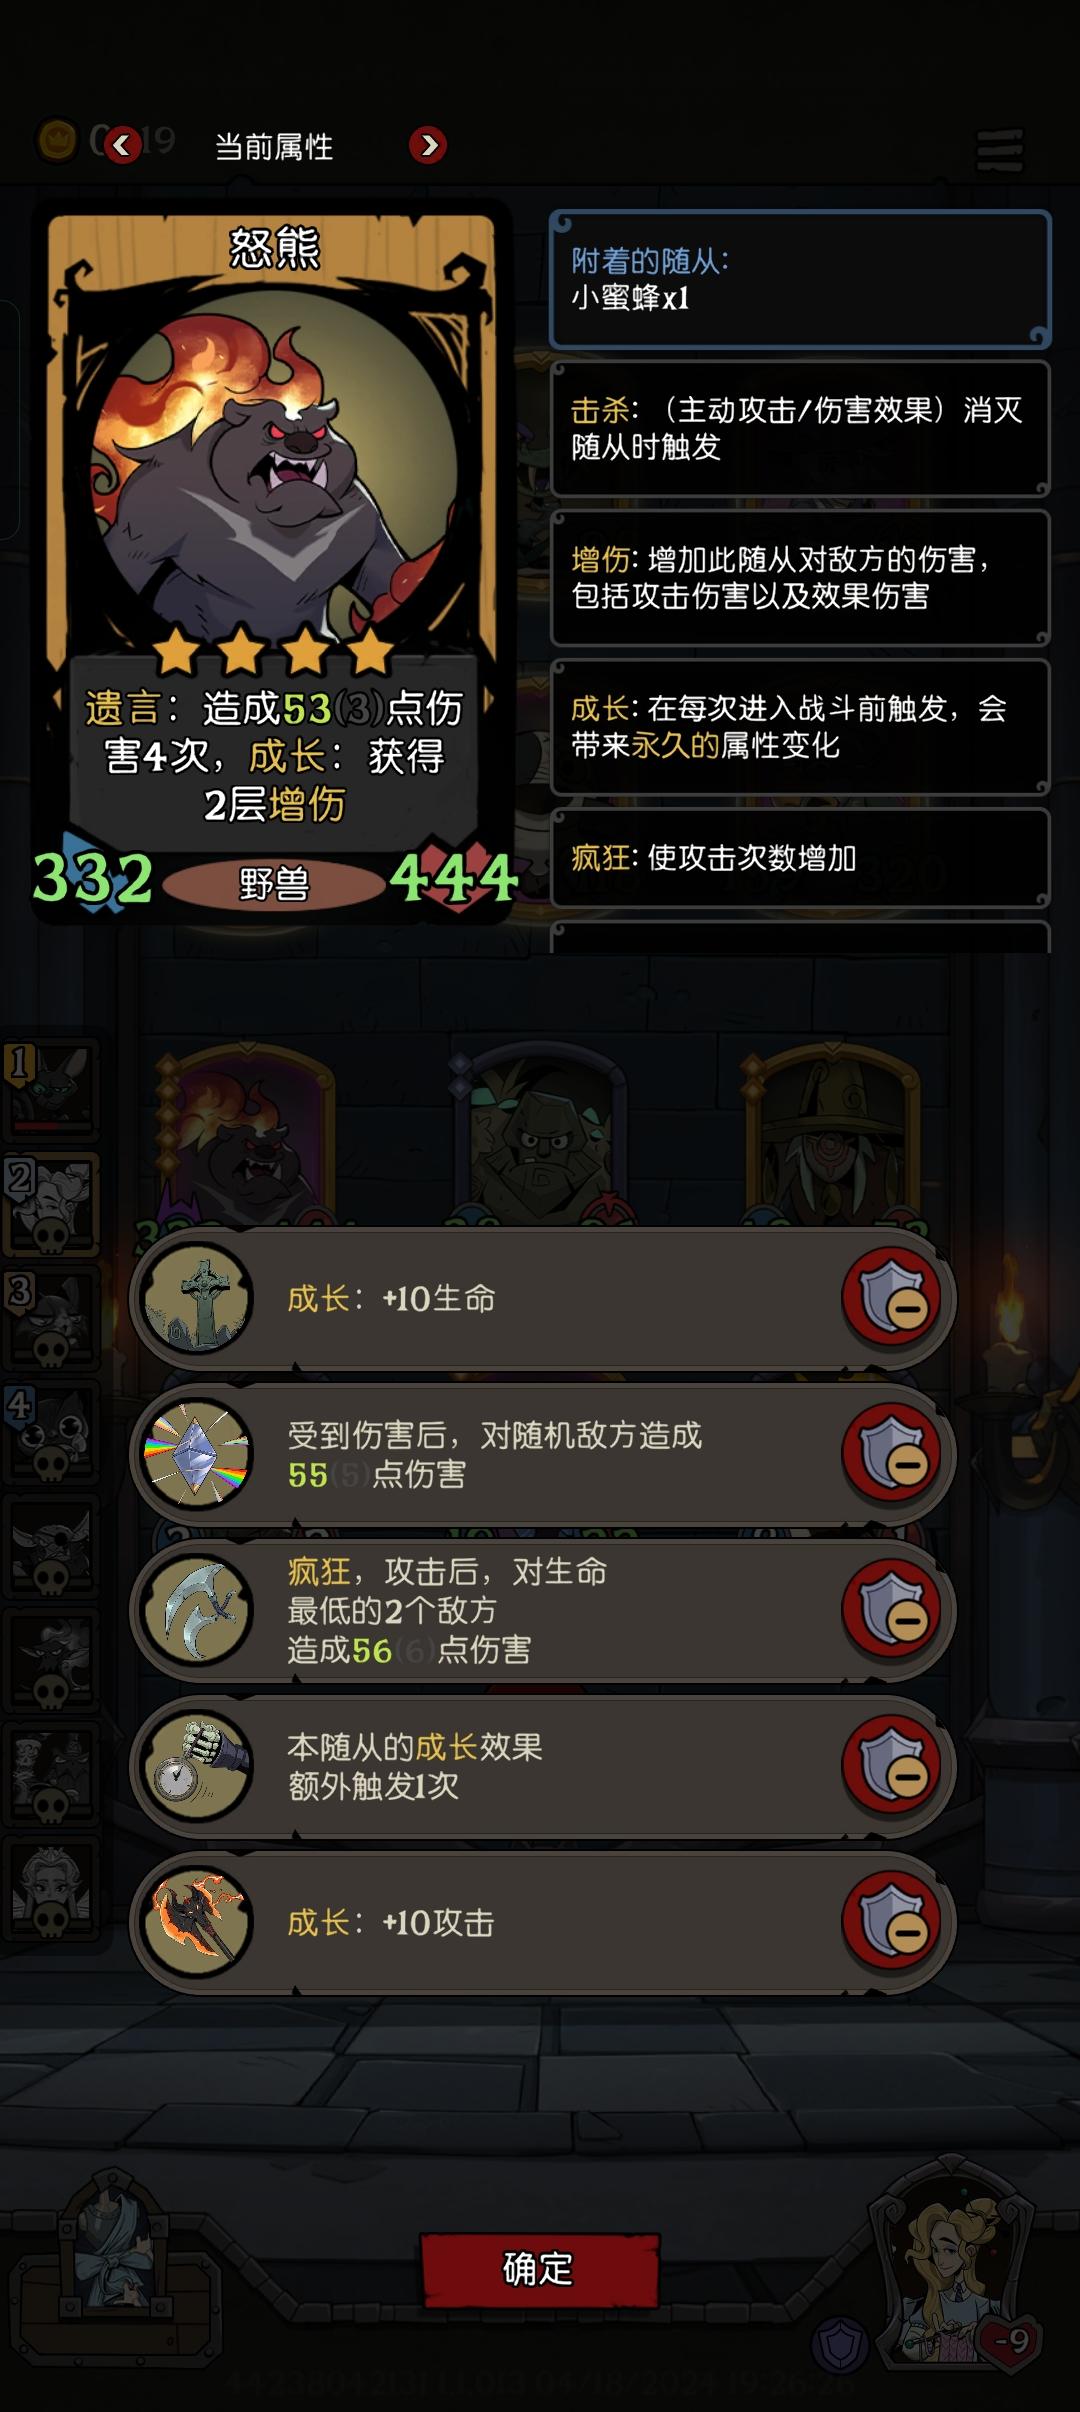
Task: Remove the +10生命 growth item with shield button
Action: pyautogui.click(x=893, y=1297)
